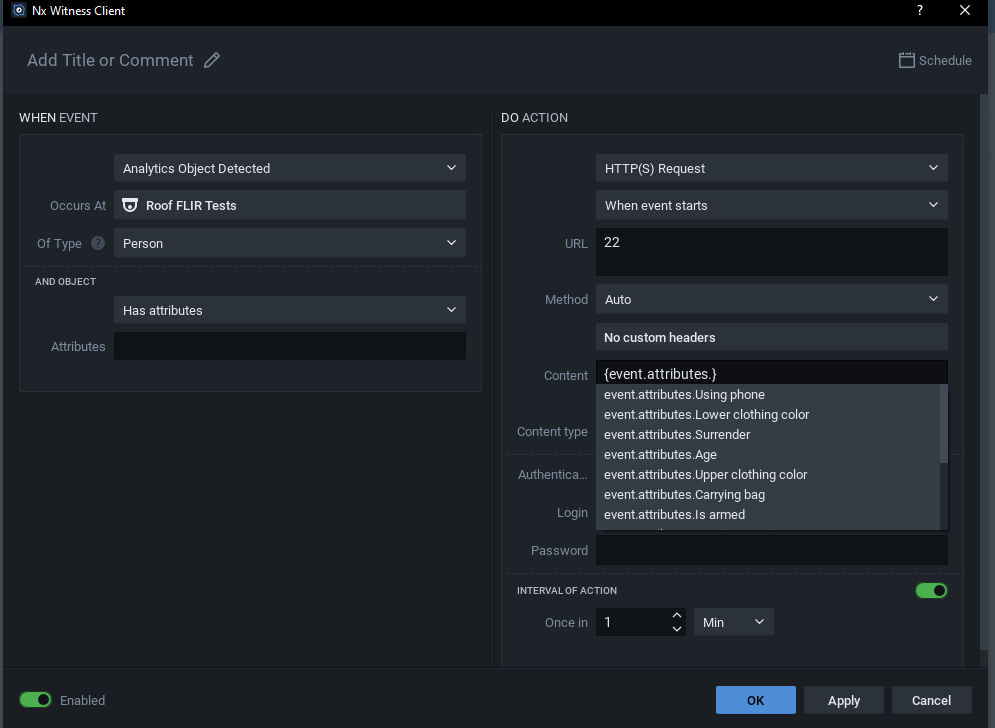Image resolution: width=995 pixels, height=728 pixels.
Task: Select the Roof FLIR Tests camera field
Action: click(x=290, y=205)
